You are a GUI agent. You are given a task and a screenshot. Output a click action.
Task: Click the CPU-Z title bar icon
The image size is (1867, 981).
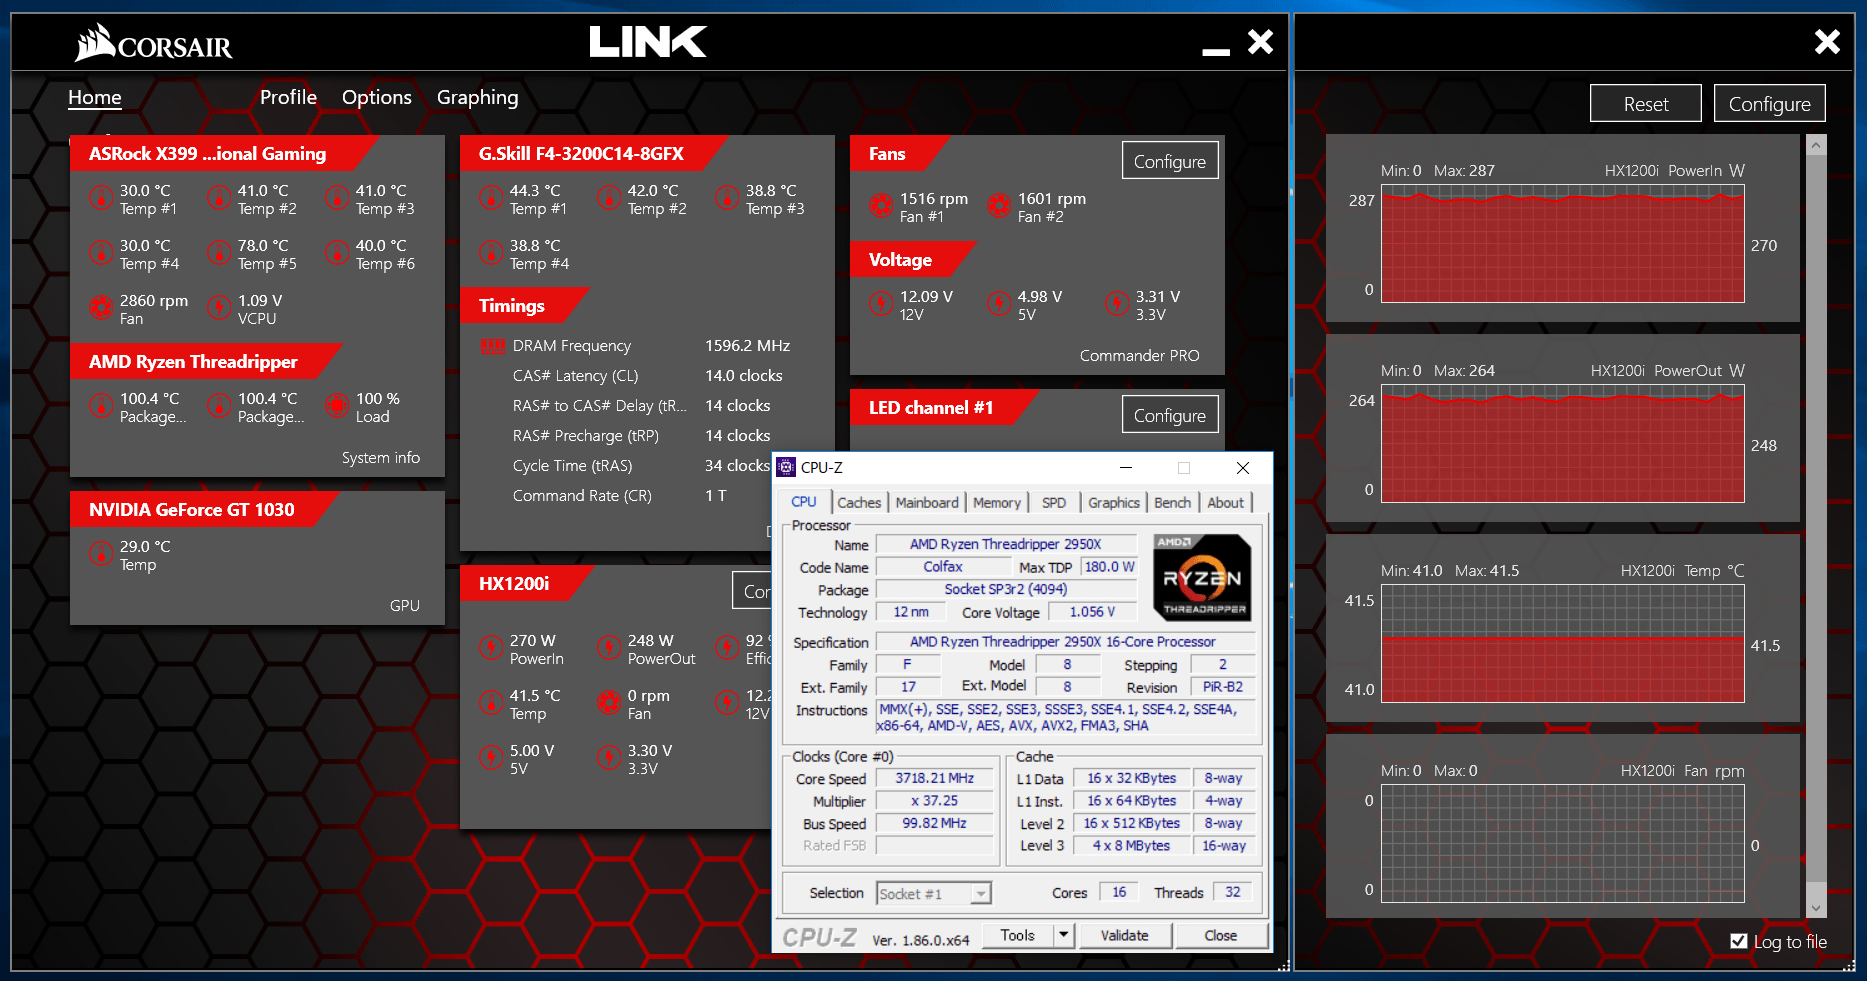[x=787, y=467]
